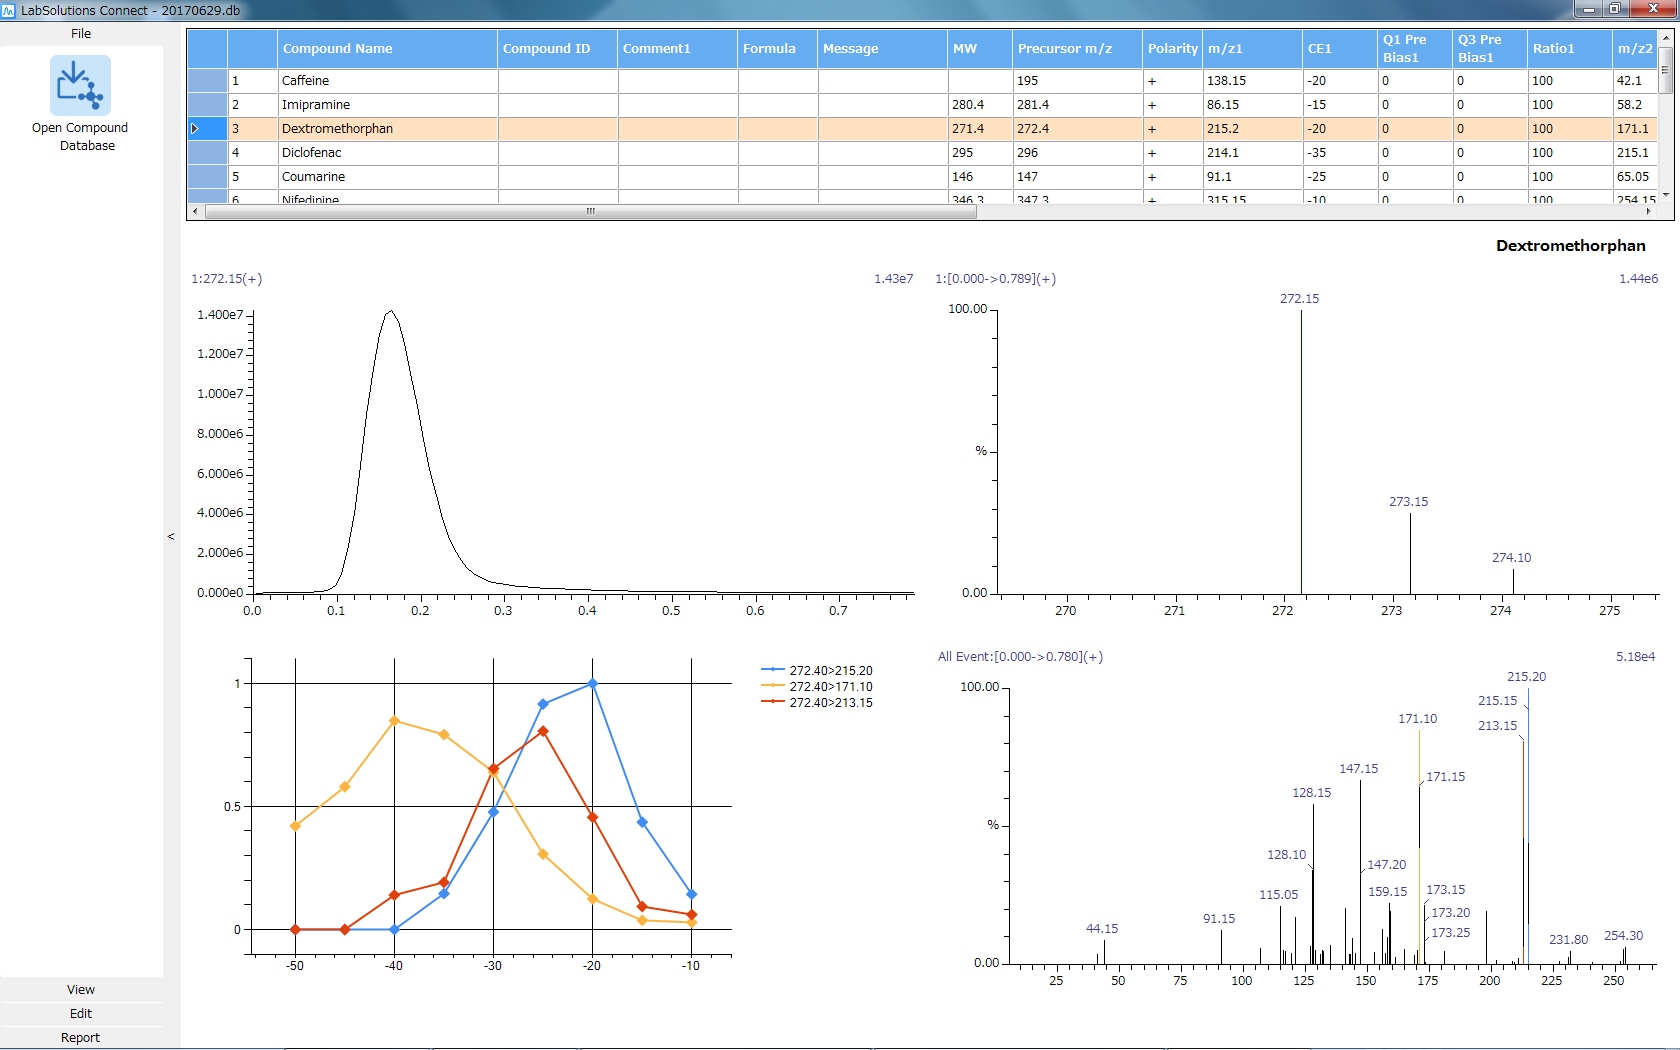This screenshot has height=1050, width=1680.
Task: Open the Report section in sidebar
Action: point(81,1037)
